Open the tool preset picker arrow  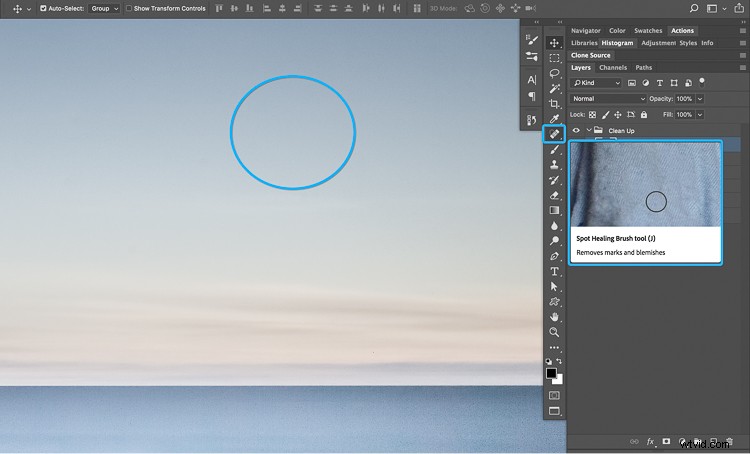pos(29,9)
